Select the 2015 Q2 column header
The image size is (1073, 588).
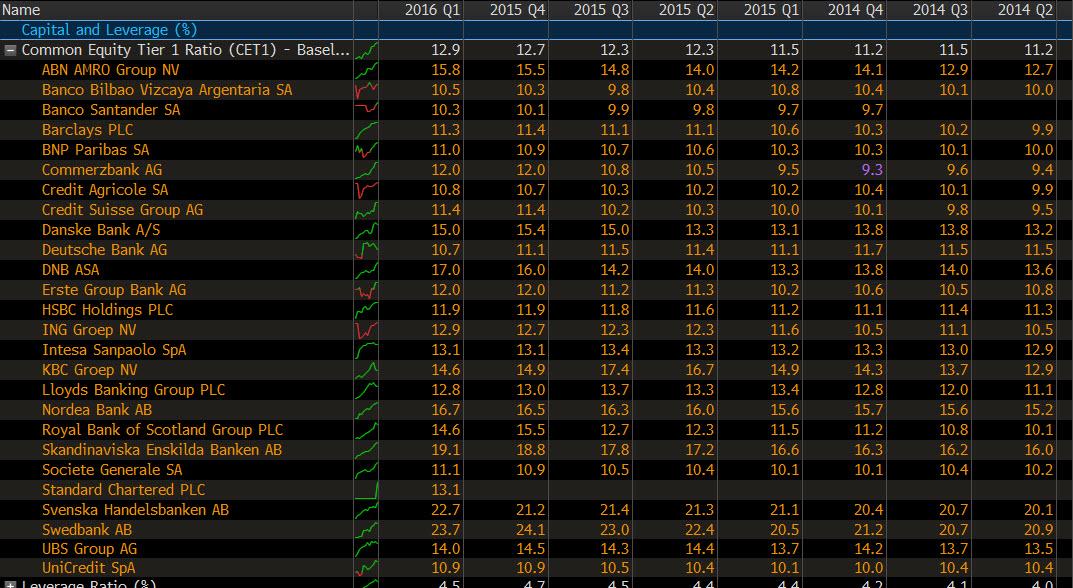pos(675,10)
